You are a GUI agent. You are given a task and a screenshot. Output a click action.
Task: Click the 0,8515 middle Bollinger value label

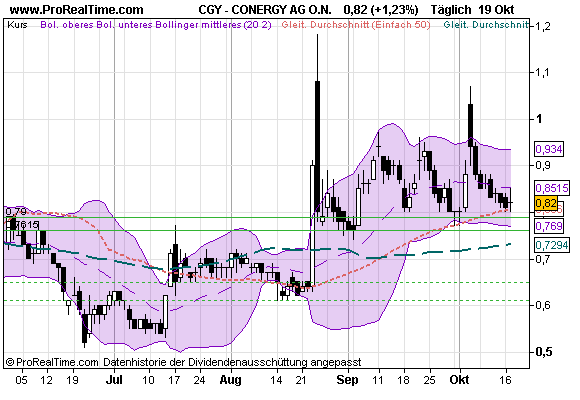click(x=552, y=188)
